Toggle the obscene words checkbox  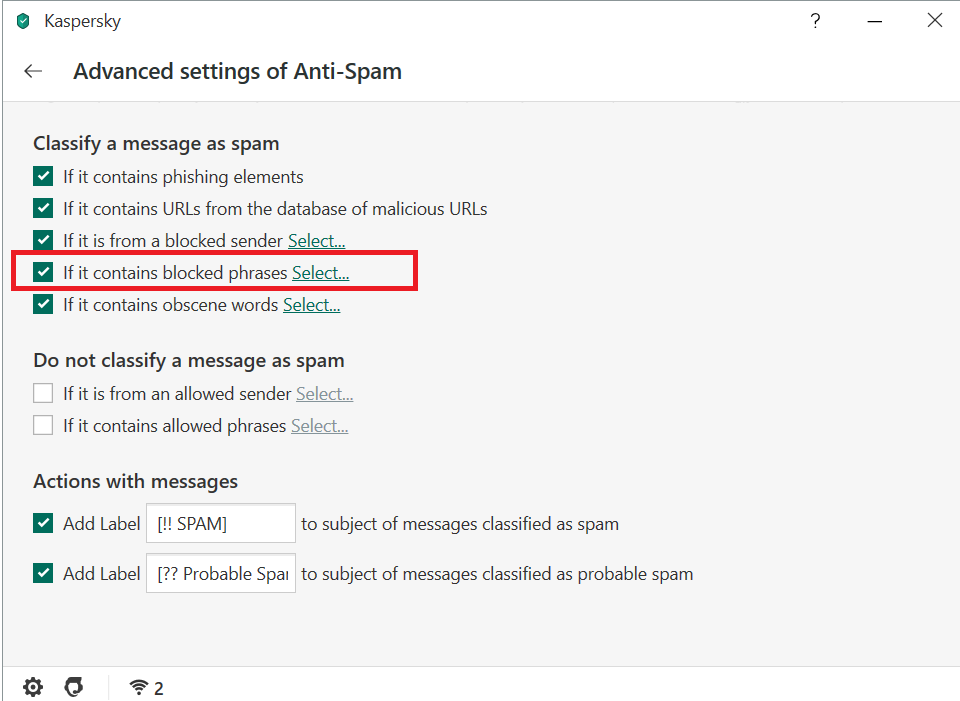43,305
